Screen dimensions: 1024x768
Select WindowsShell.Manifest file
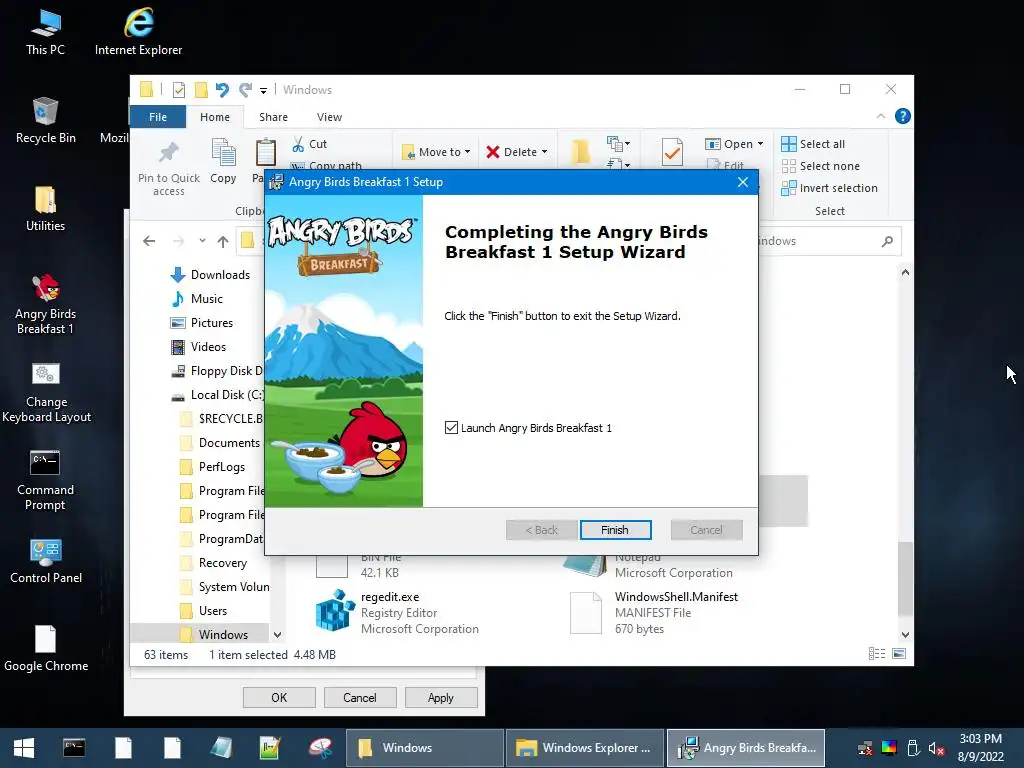tap(654, 613)
